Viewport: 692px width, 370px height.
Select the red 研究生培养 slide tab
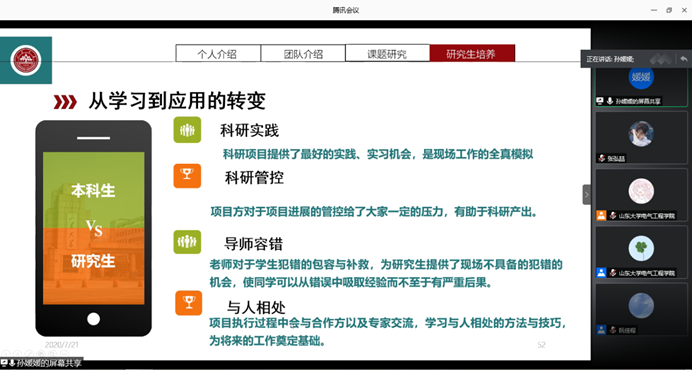(472, 53)
